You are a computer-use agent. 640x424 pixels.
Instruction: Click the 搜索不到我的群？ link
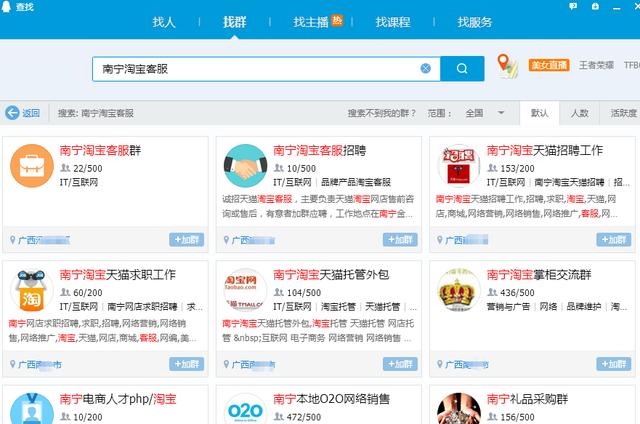(382, 113)
